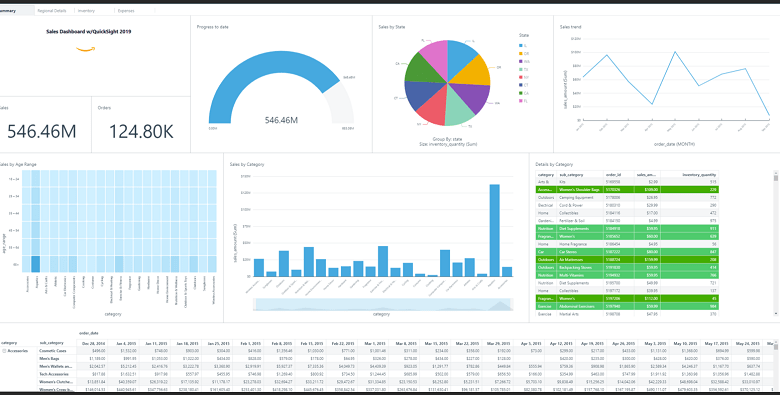Viewport: 780px width, 395px height.
Task: Click the OR orange legend swatch
Action: [521, 53]
